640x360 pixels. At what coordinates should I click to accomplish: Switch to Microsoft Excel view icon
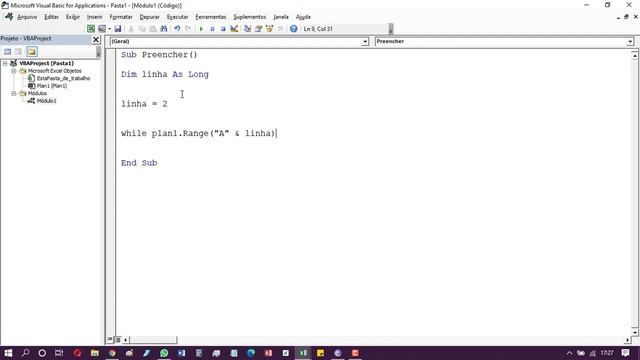click(x=91, y=29)
